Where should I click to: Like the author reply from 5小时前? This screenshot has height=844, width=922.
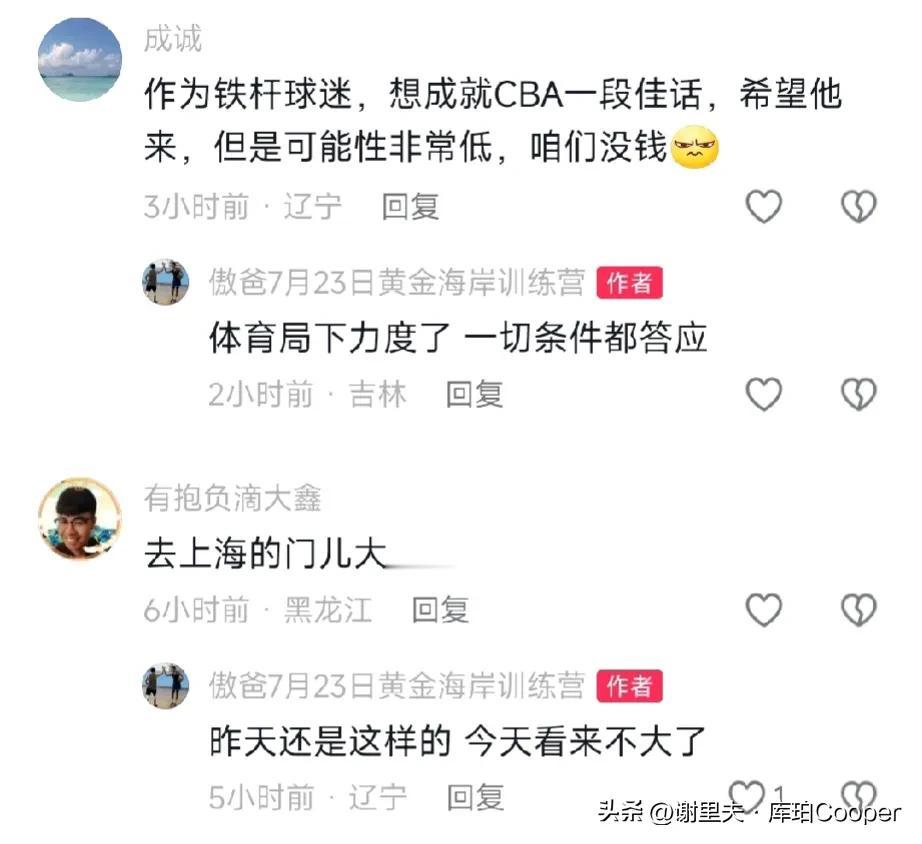747,795
